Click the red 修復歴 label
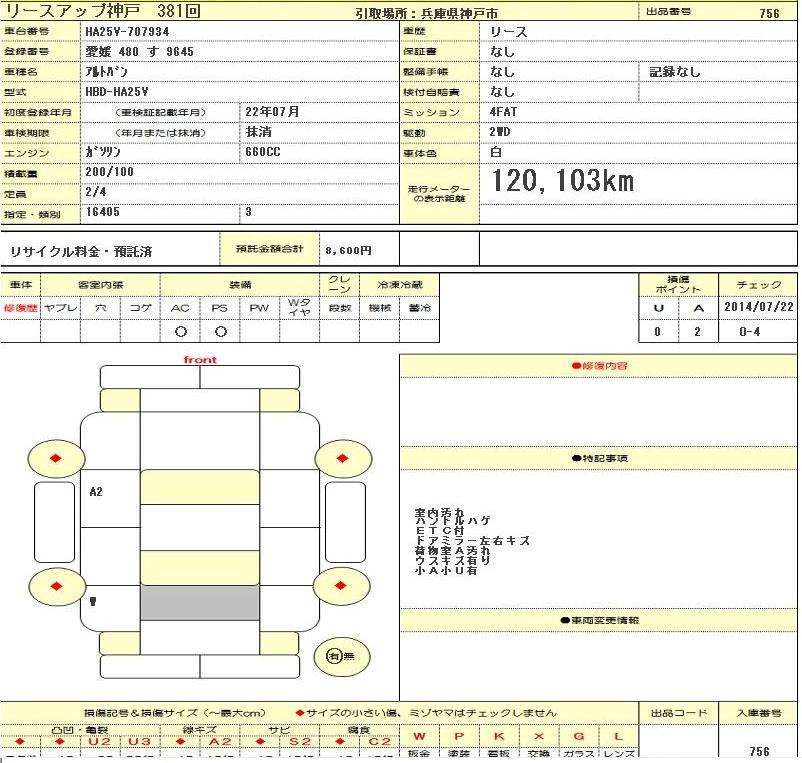This screenshot has height=763, width=802. (x=20, y=308)
